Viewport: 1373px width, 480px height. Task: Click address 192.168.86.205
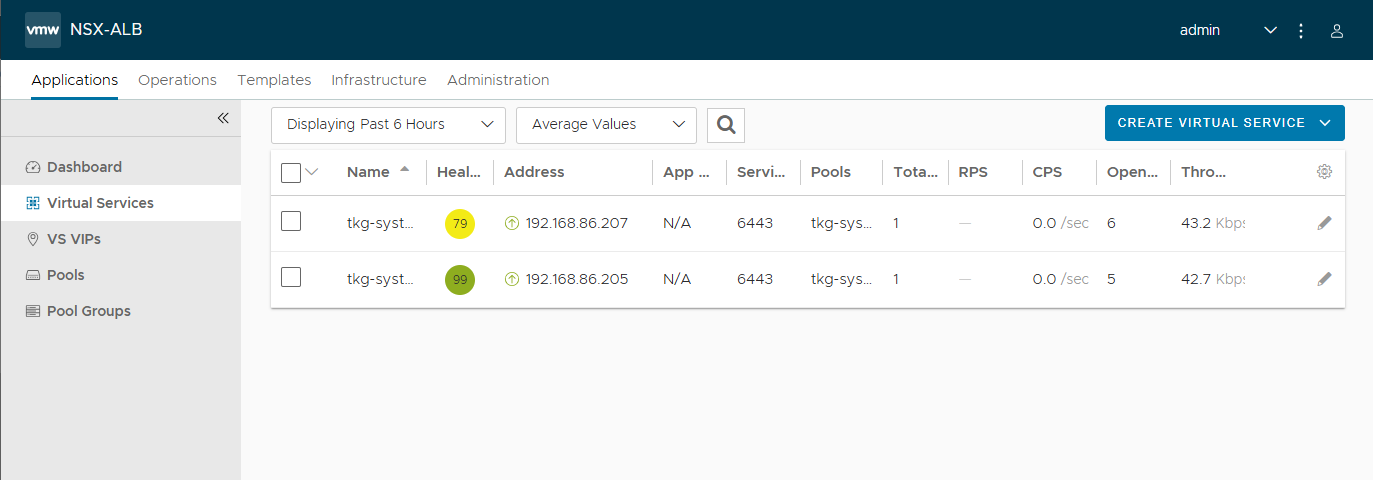577,279
